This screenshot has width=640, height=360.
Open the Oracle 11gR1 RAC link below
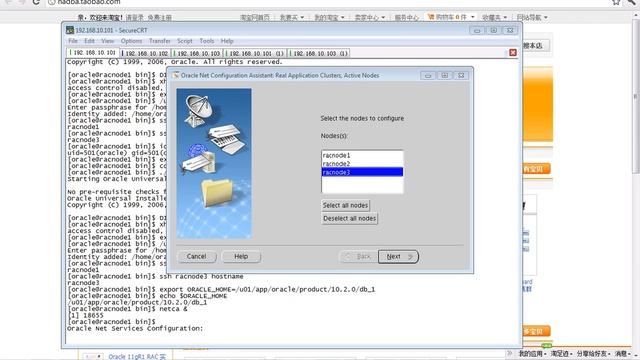click(x=137, y=357)
